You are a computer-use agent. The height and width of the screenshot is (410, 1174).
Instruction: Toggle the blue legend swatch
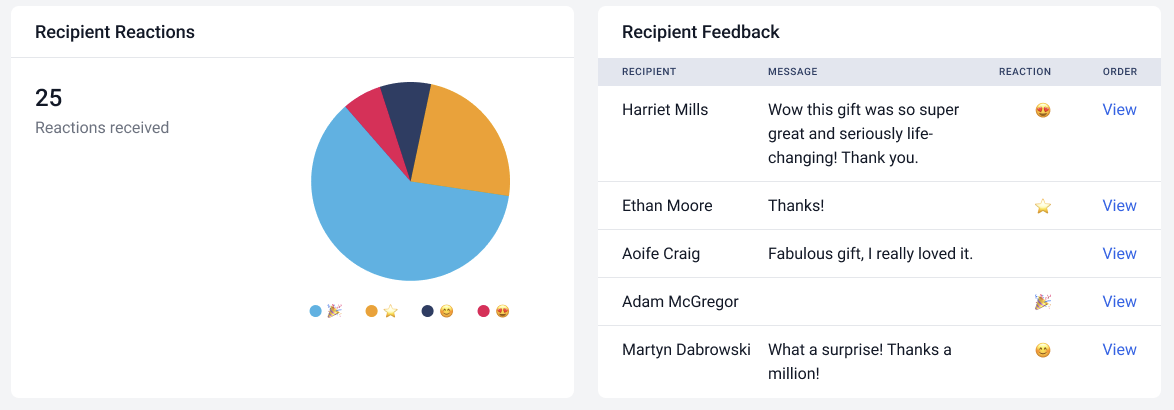pyautogui.click(x=316, y=311)
